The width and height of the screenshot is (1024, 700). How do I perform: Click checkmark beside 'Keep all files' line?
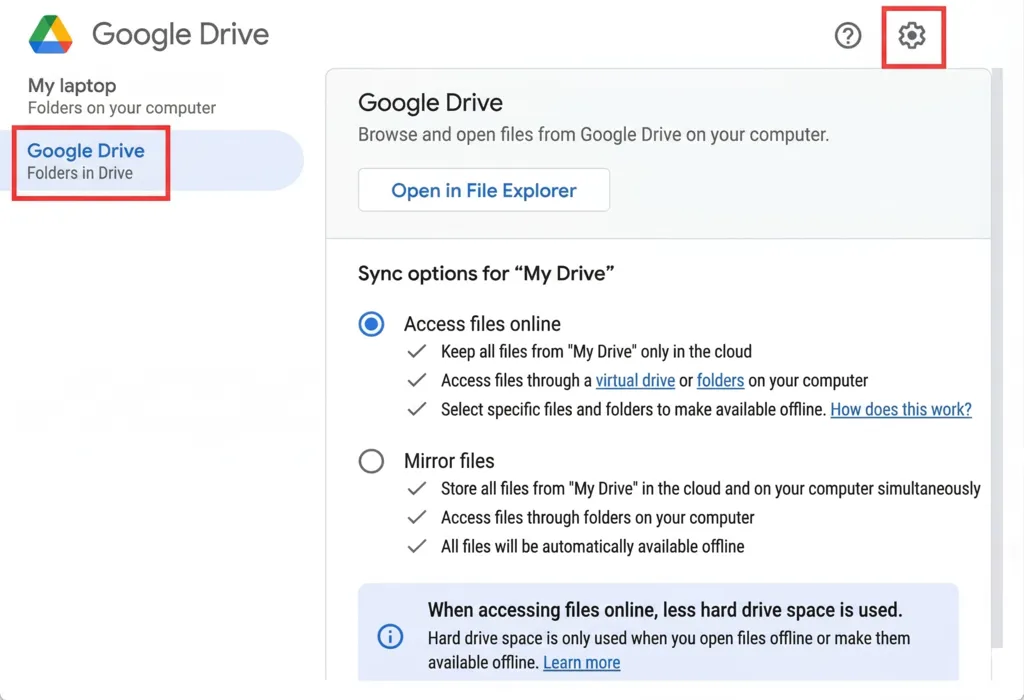point(417,352)
